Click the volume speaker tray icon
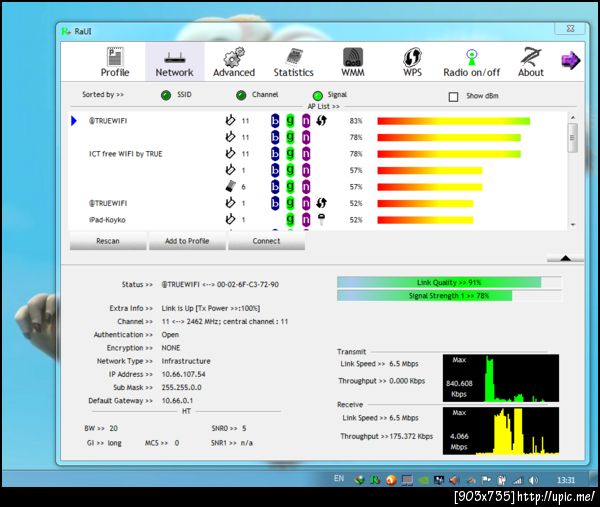Image resolution: width=600 pixels, height=507 pixels. [533, 480]
